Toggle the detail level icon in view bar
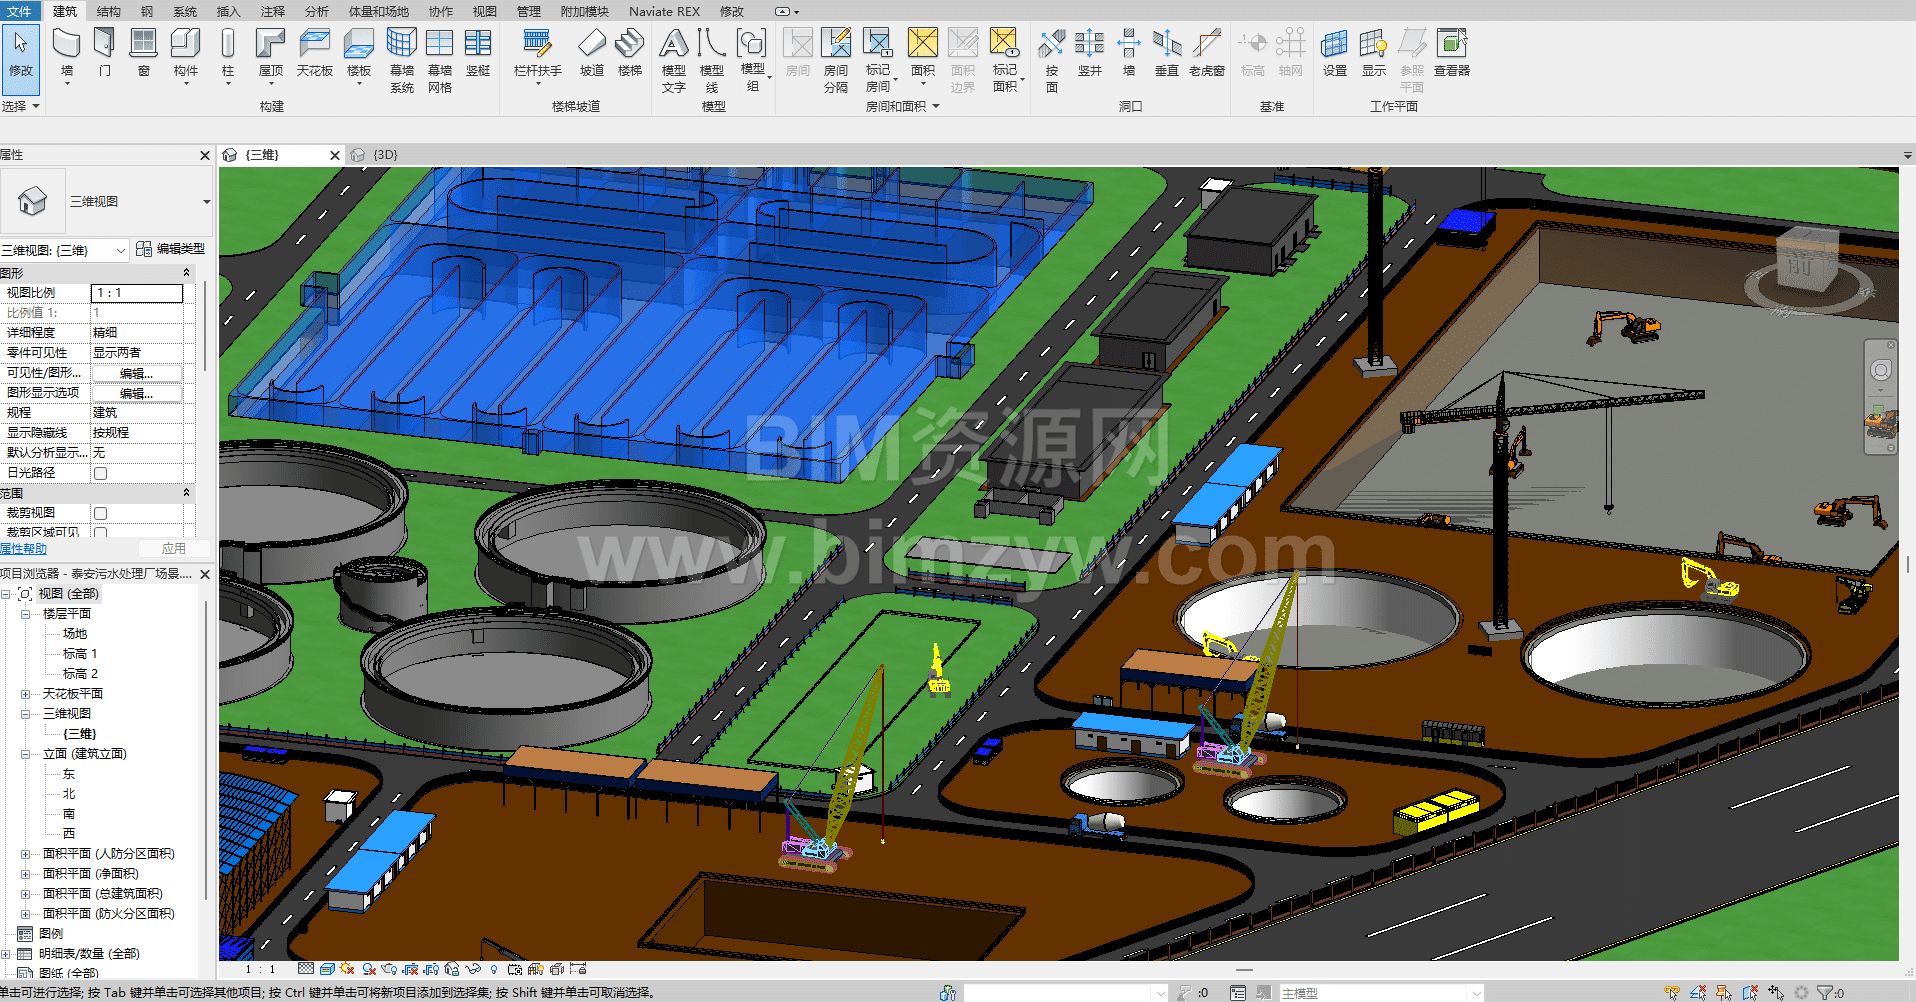This screenshot has height=1002, width=1916. click(306, 969)
